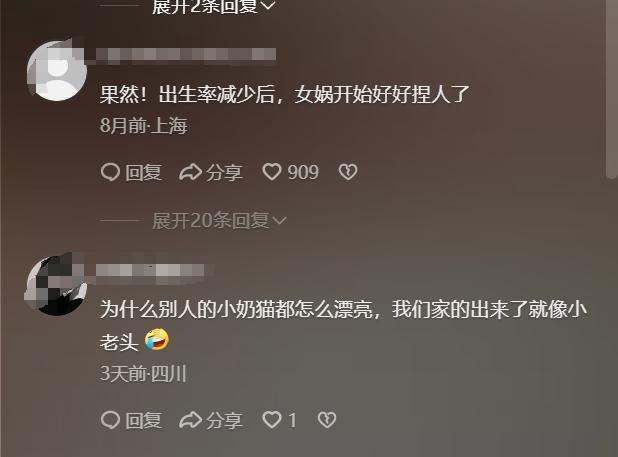This screenshot has width=618, height=457.
Task: Open the first commenter's avatar profile
Action: pos(57,70)
